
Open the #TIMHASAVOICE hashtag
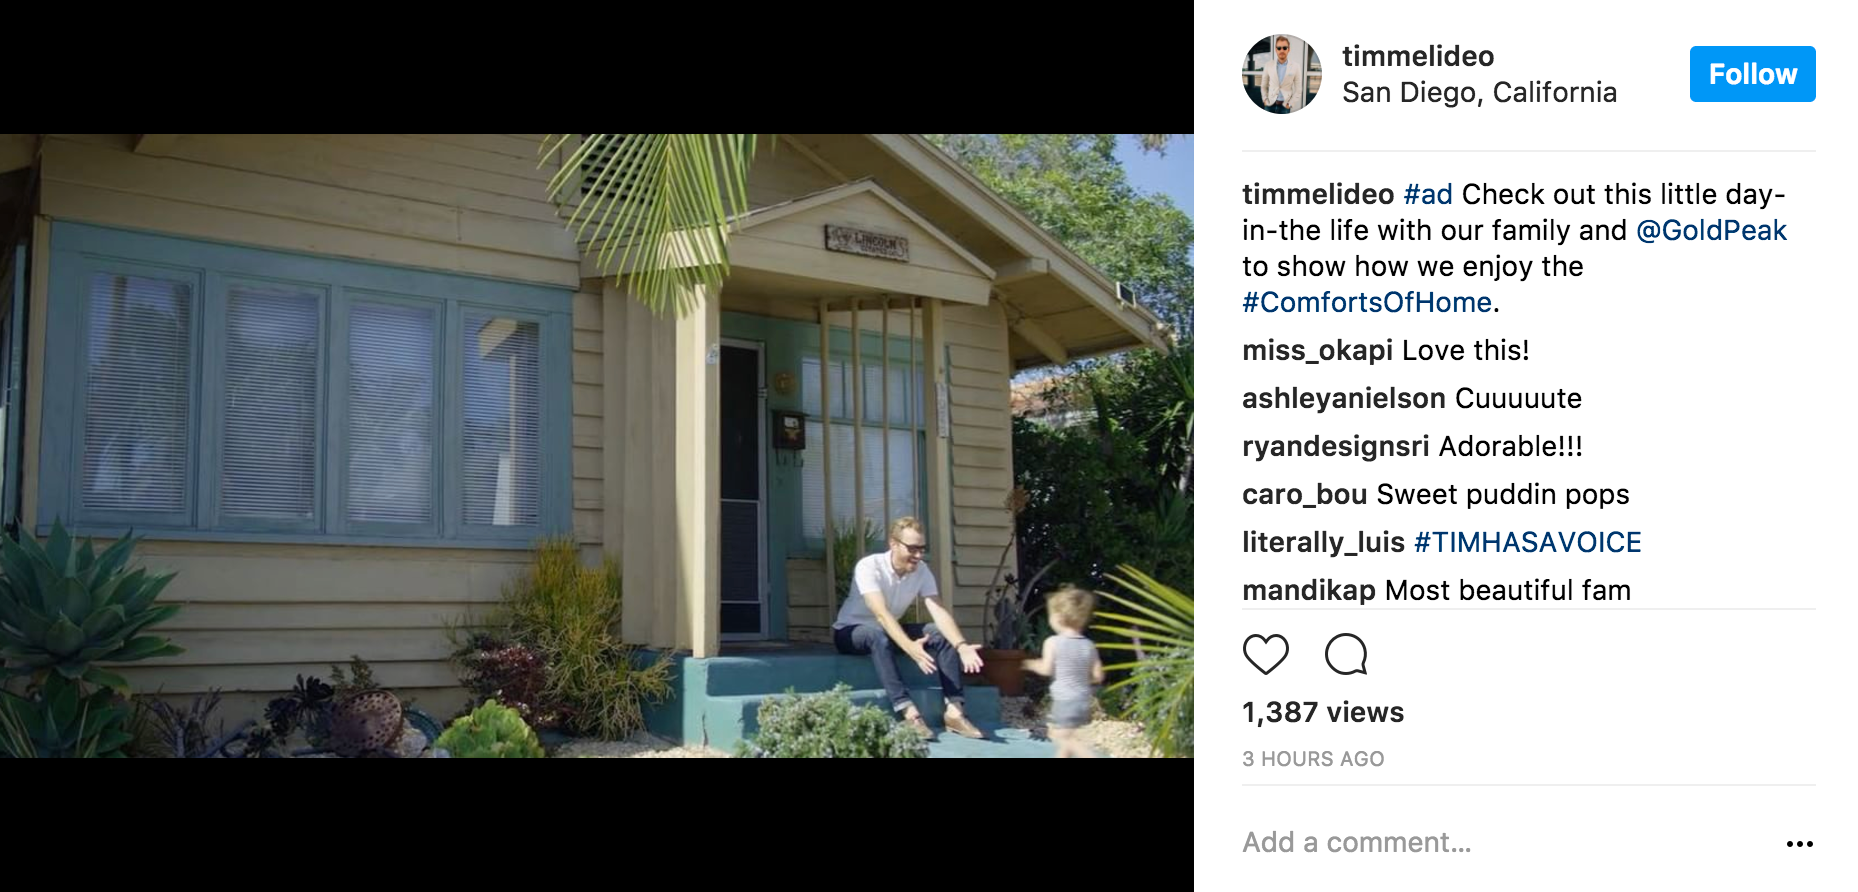click(x=1527, y=542)
